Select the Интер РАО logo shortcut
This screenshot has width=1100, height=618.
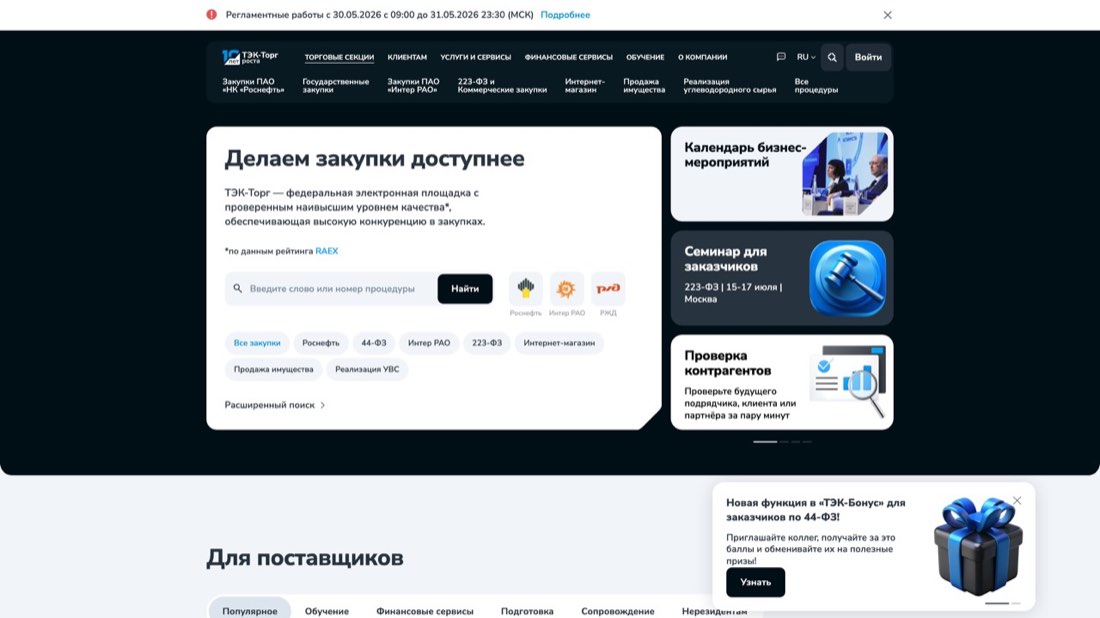pos(566,288)
